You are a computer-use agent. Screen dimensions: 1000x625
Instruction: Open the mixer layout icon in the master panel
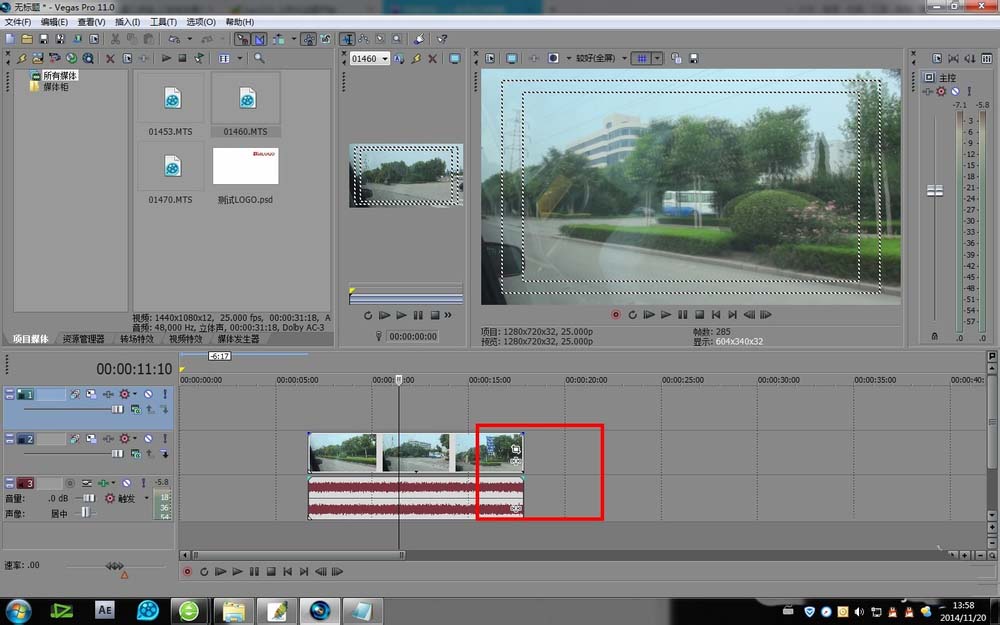[987, 58]
